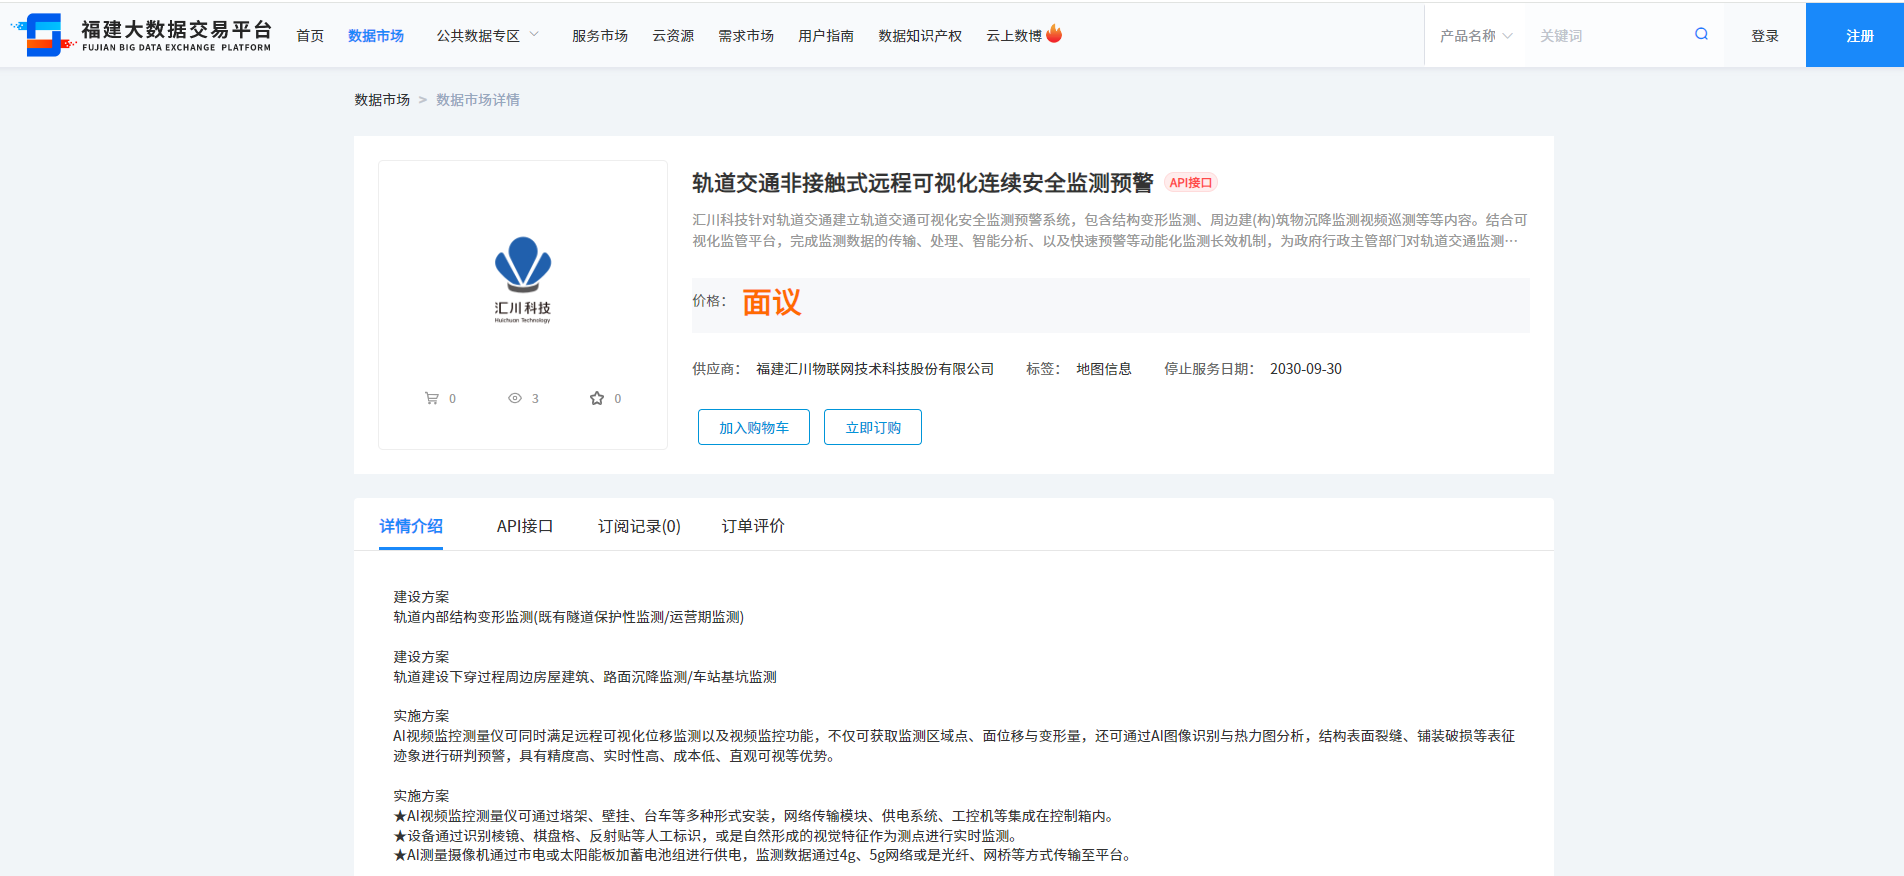
Task: Switch to the 详情介绍 tab
Action: pos(411,526)
